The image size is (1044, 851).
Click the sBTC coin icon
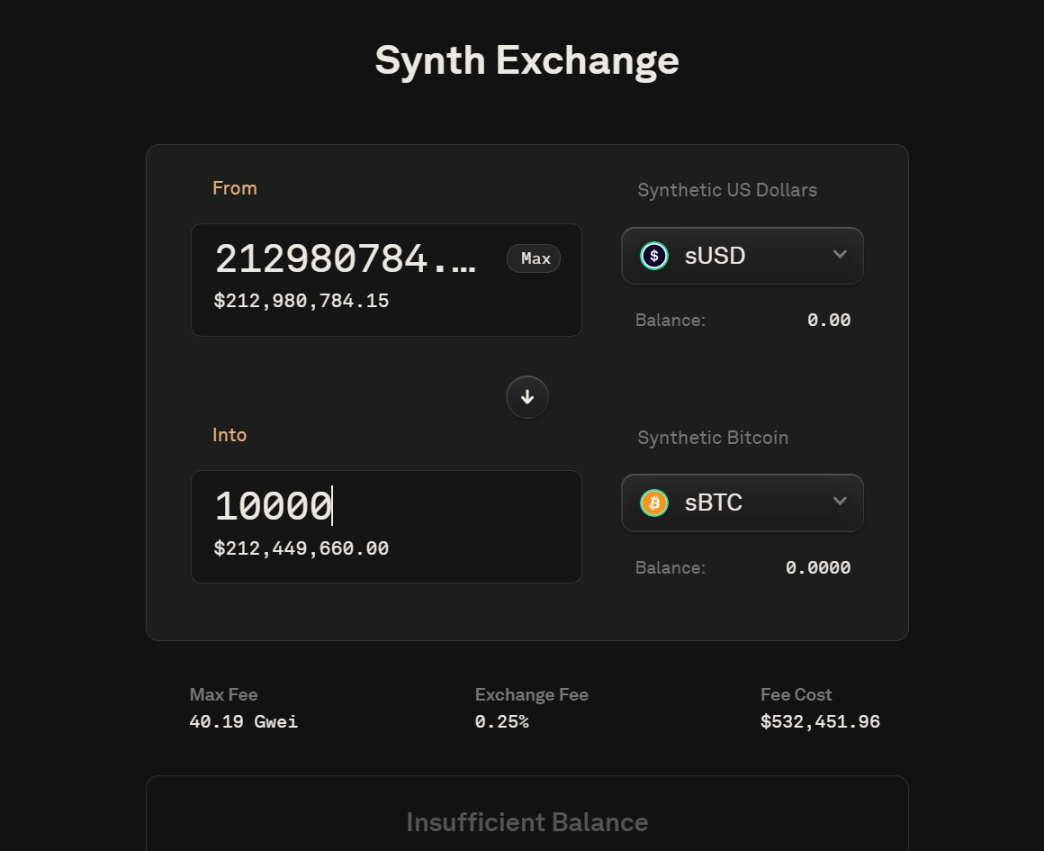[654, 503]
